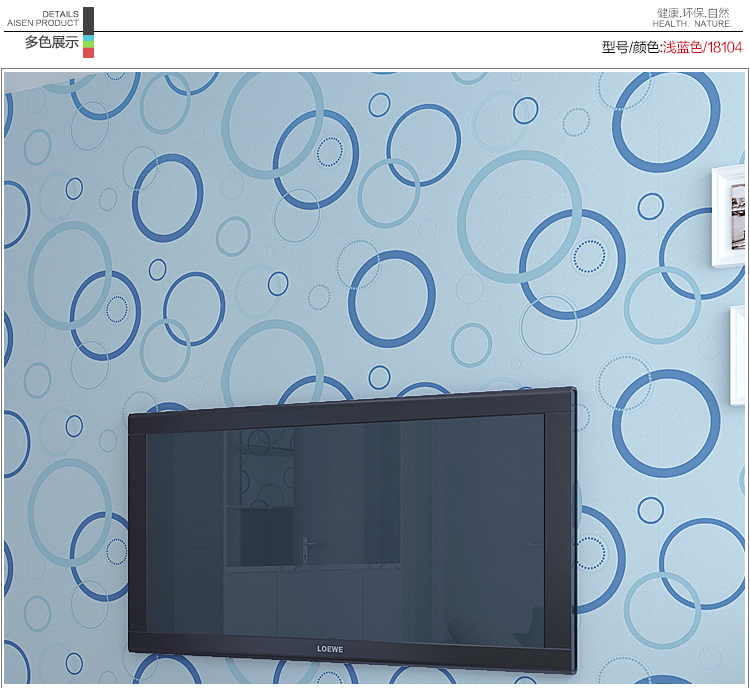Click the lower white picture frame at right edge
This screenshot has width=750, height=688.
pos(739,355)
